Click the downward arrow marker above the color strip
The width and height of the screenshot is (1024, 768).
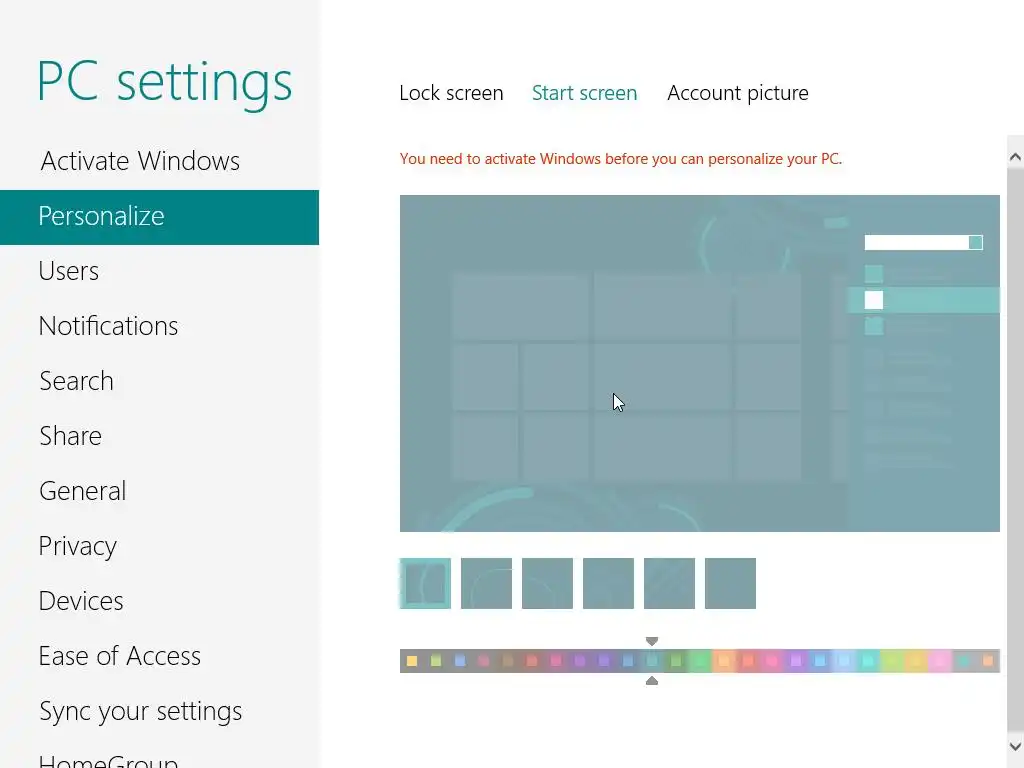coord(652,641)
